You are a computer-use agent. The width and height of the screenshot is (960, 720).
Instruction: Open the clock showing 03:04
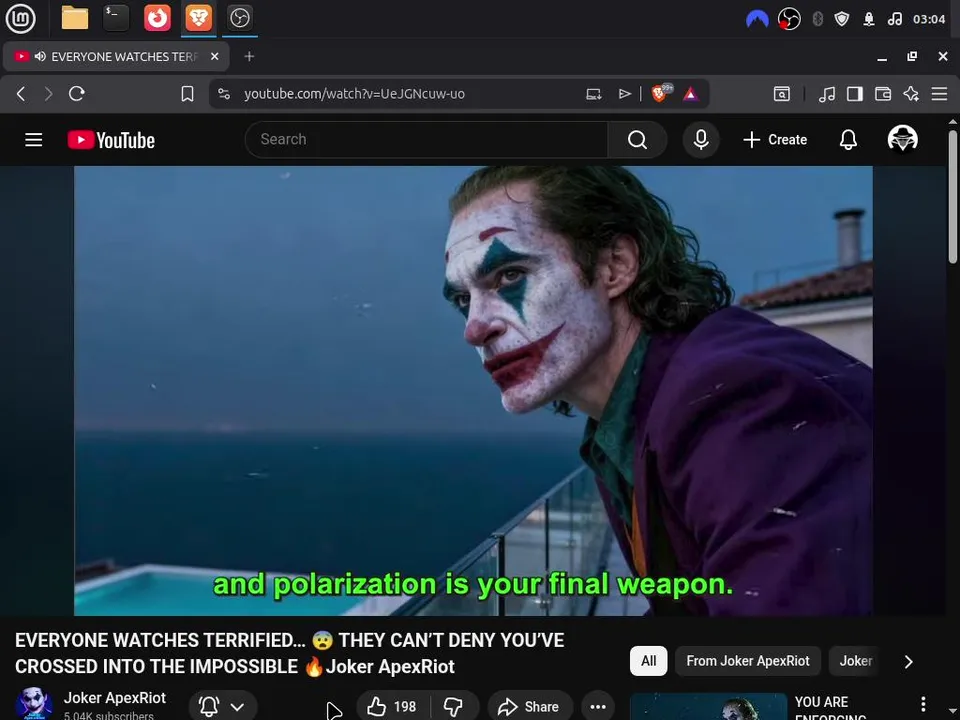point(929,20)
